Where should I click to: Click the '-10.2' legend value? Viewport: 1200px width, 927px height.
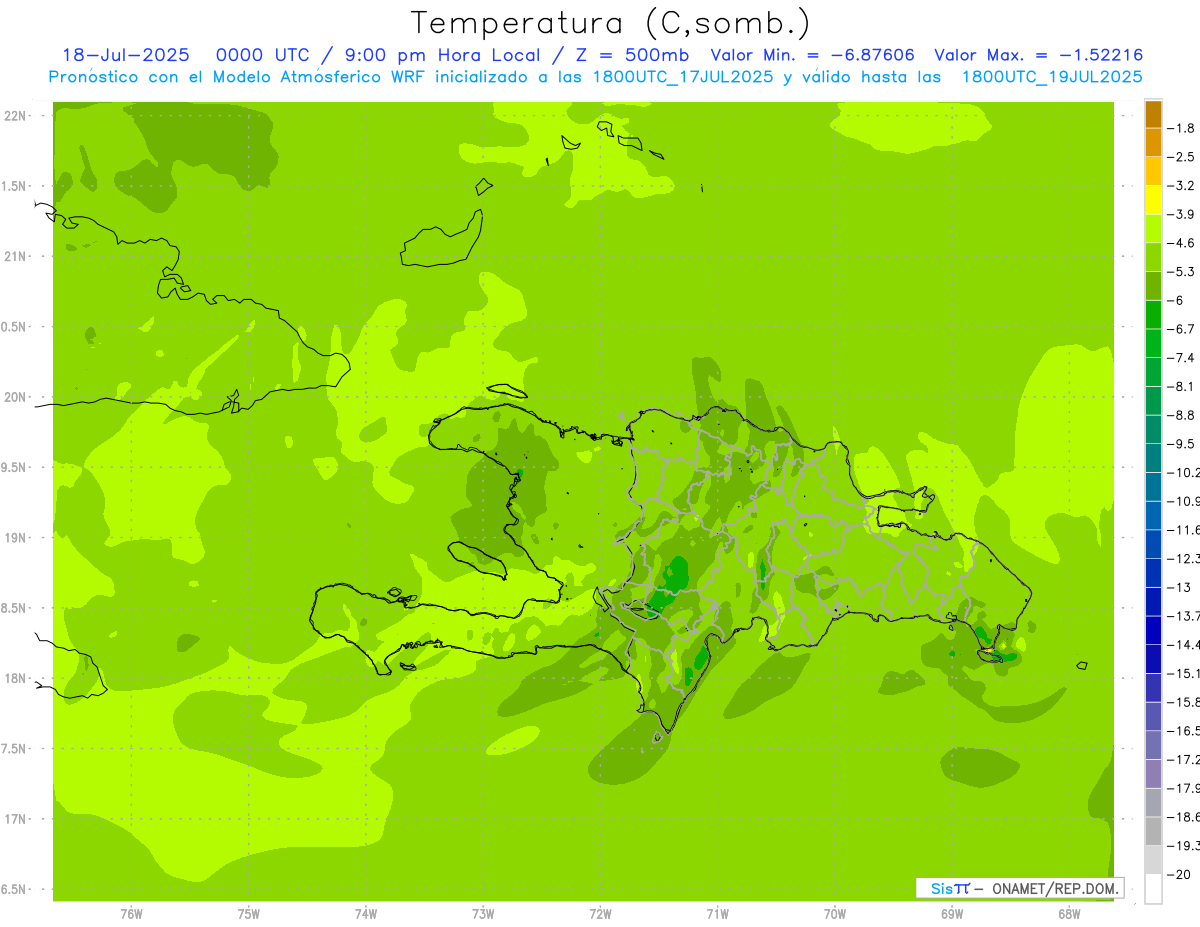coord(1183,473)
